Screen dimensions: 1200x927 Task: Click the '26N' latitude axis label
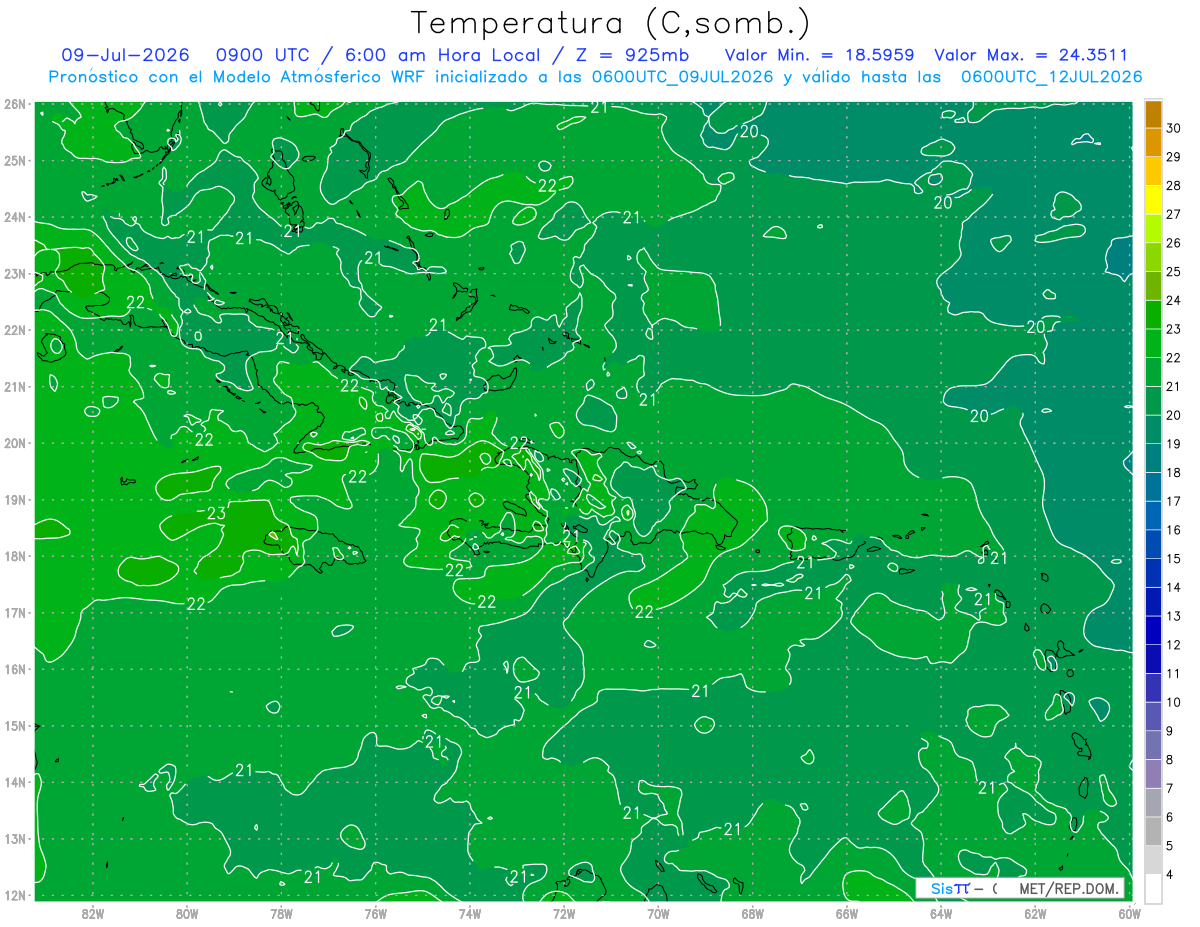[x=14, y=104]
